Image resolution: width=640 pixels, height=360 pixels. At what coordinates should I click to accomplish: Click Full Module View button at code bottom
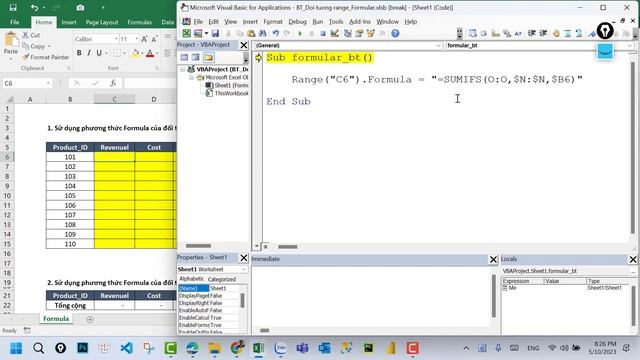(265, 246)
